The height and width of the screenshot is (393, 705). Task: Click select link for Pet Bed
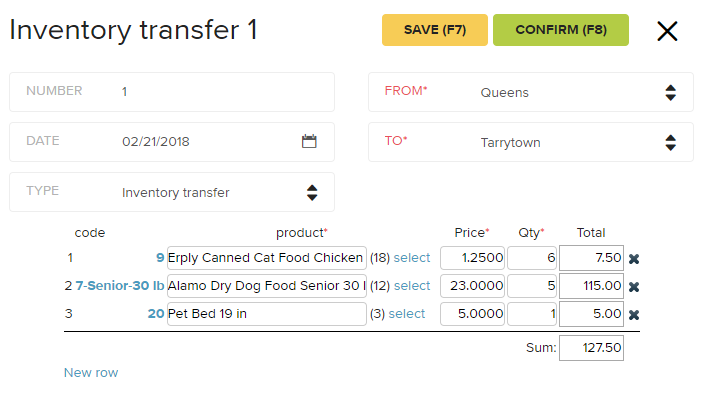click(x=407, y=313)
